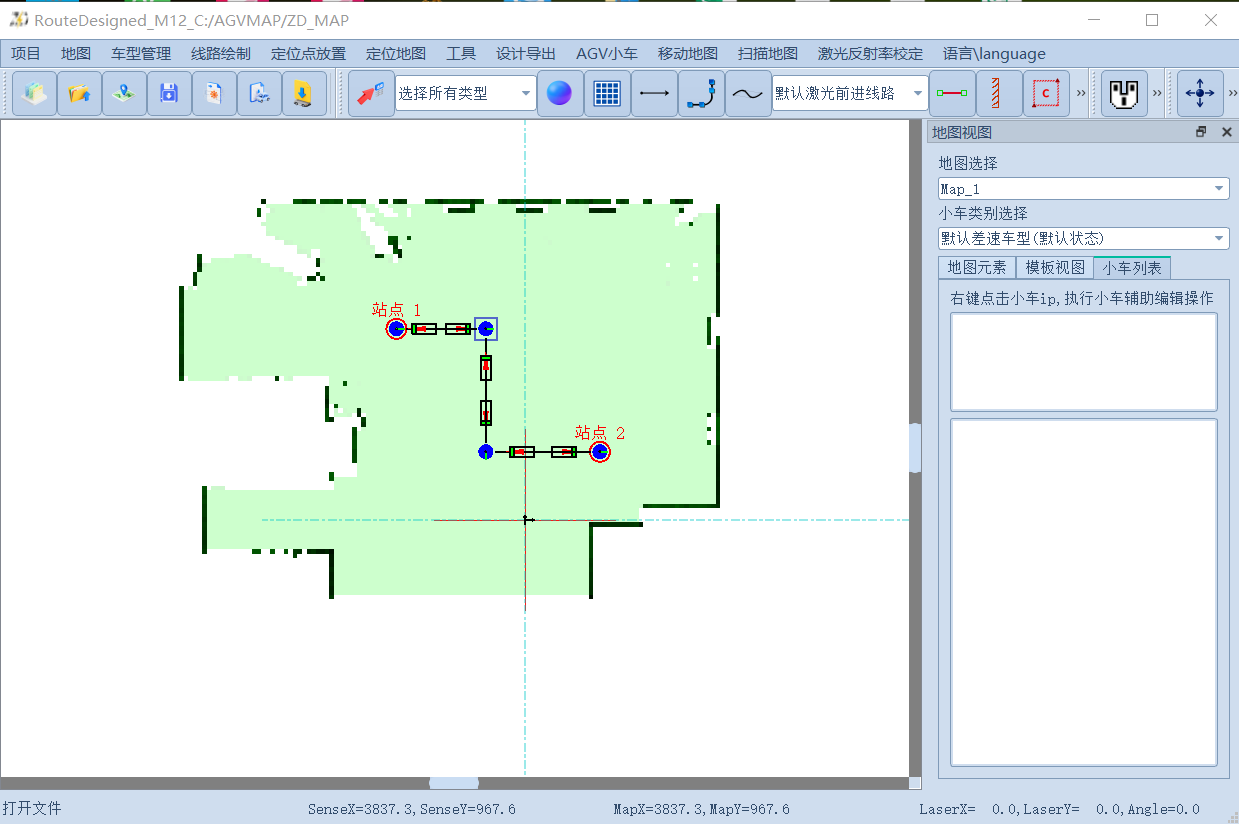Expand toolbar overflow after robot face icon

point(1157,94)
